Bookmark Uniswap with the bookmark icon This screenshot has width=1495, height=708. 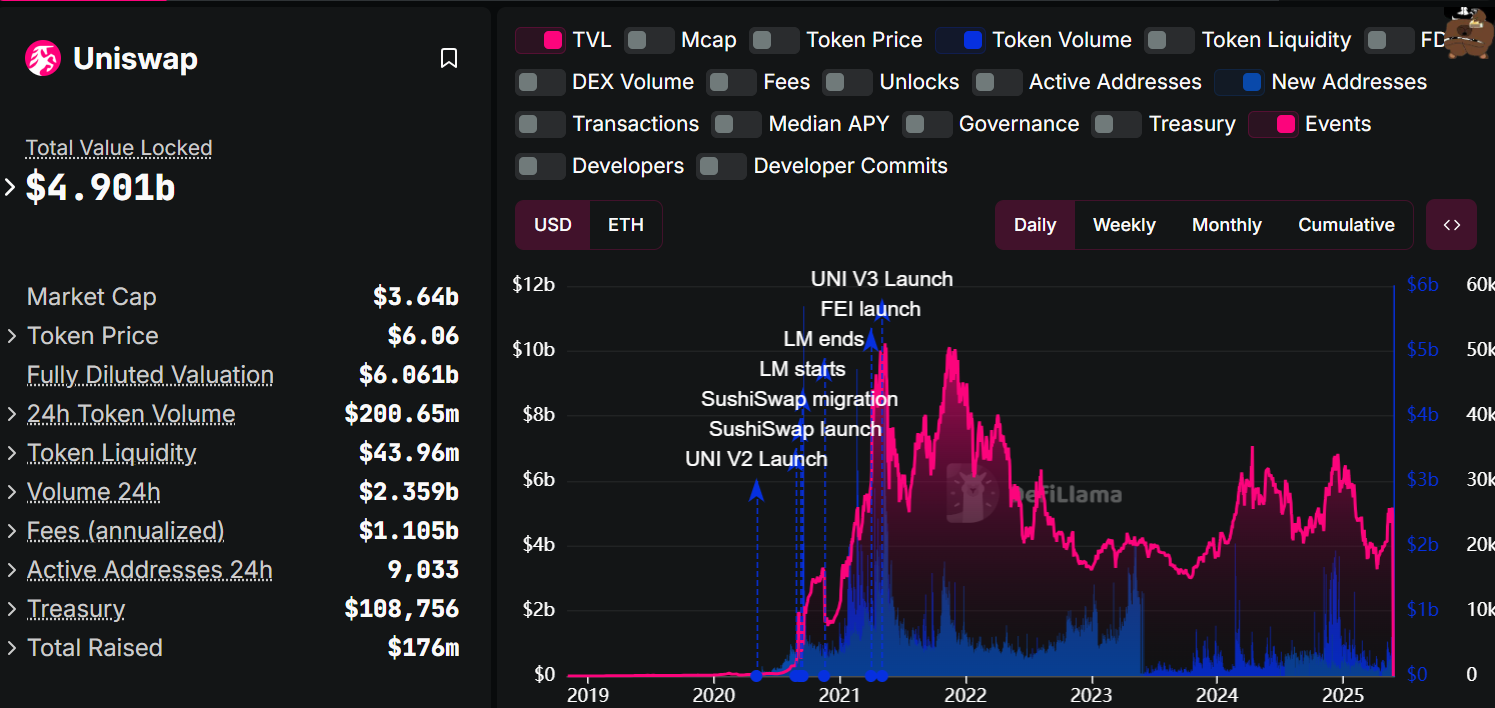[x=449, y=59]
